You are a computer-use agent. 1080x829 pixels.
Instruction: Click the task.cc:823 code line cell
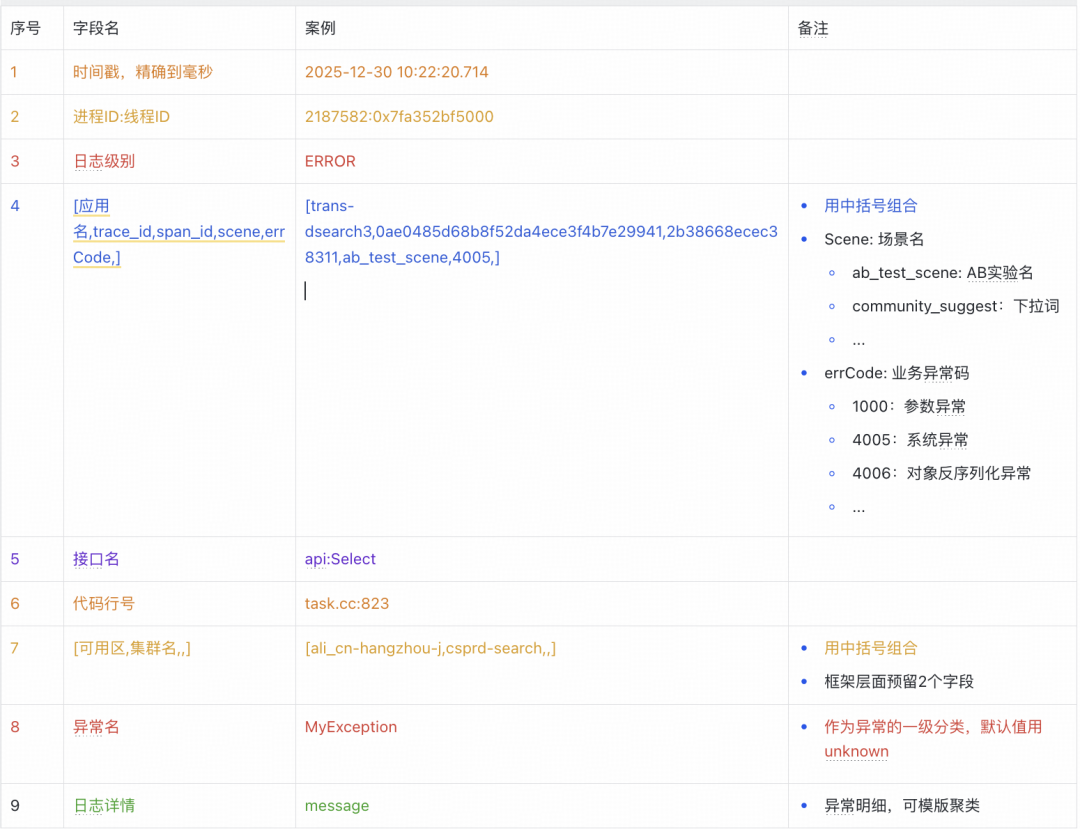pyautogui.click(x=346, y=604)
